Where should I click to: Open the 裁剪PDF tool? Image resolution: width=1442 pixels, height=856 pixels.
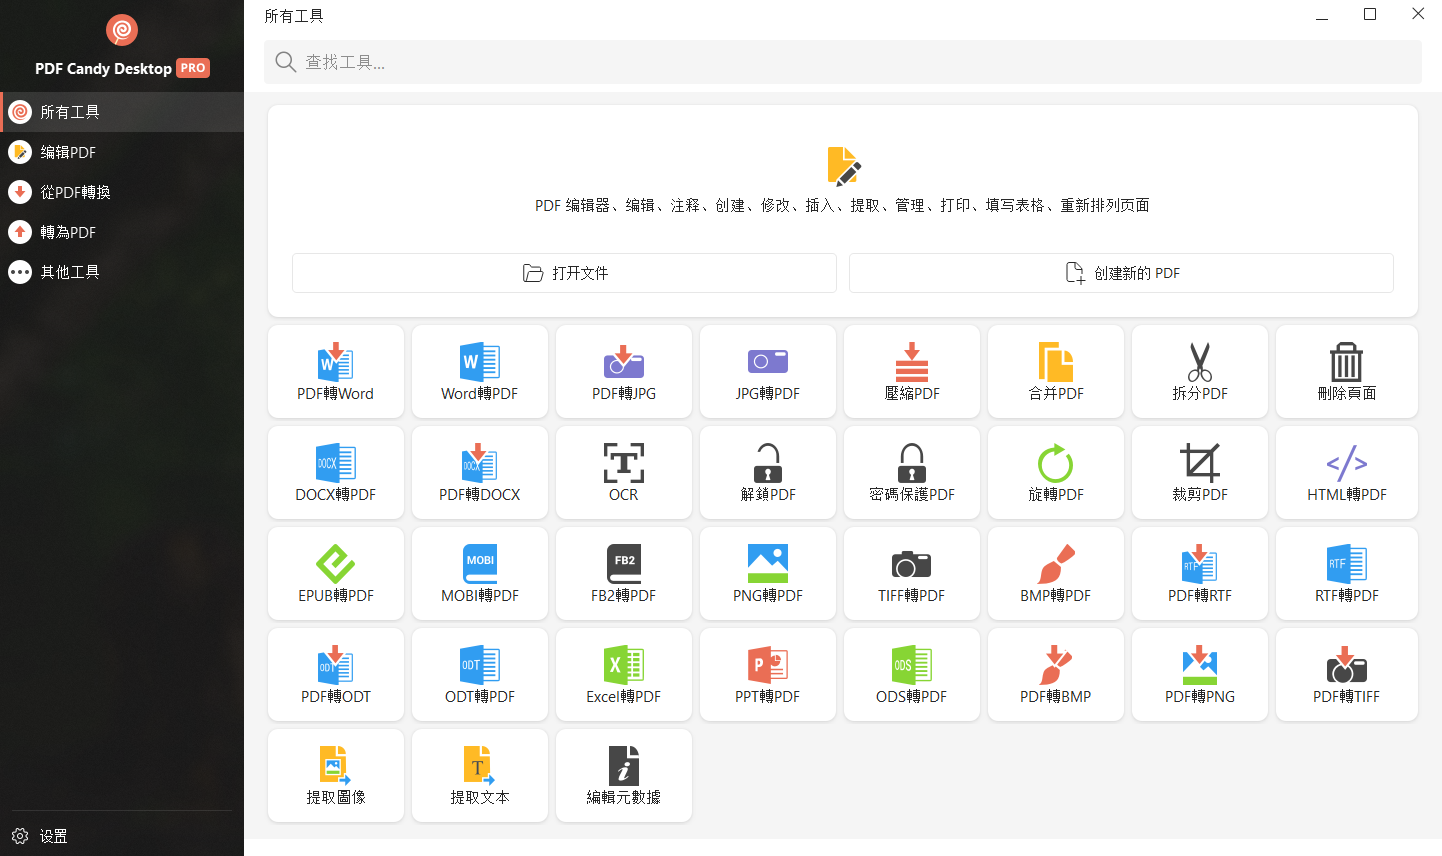[x=1199, y=472]
